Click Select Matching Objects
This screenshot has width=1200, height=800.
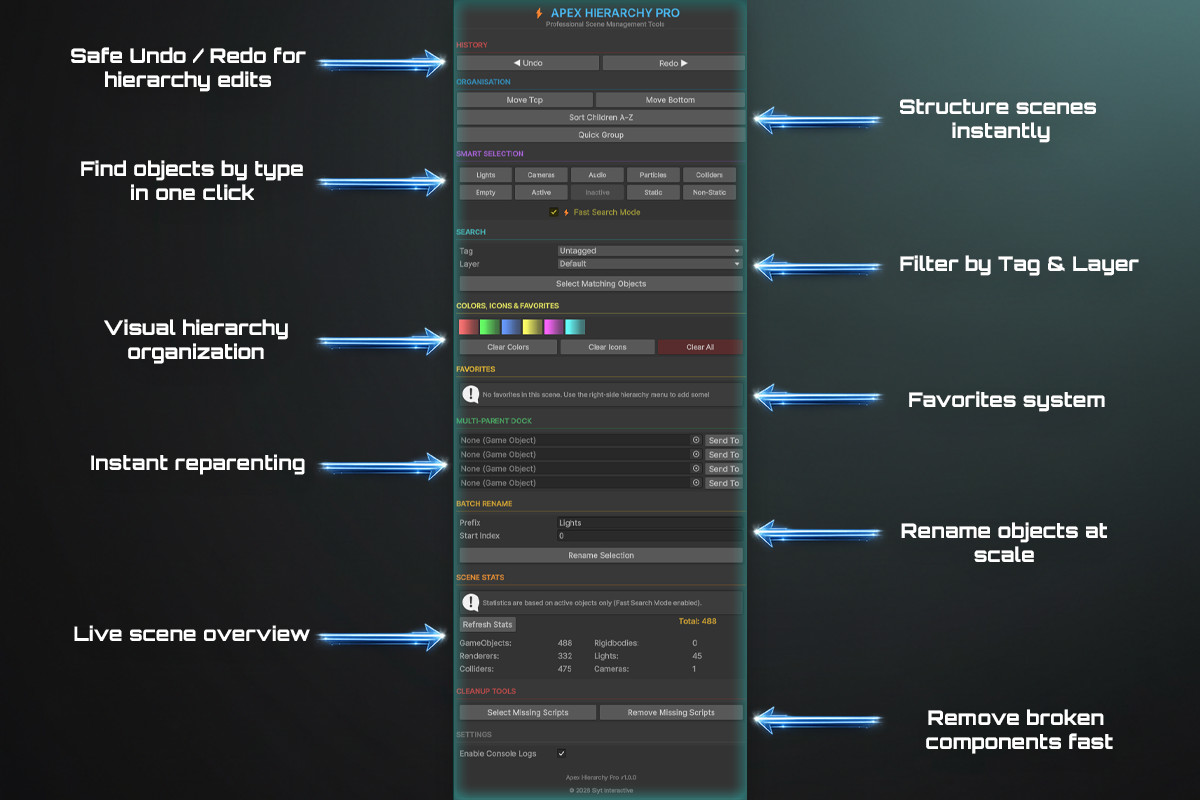pyautogui.click(x=600, y=283)
